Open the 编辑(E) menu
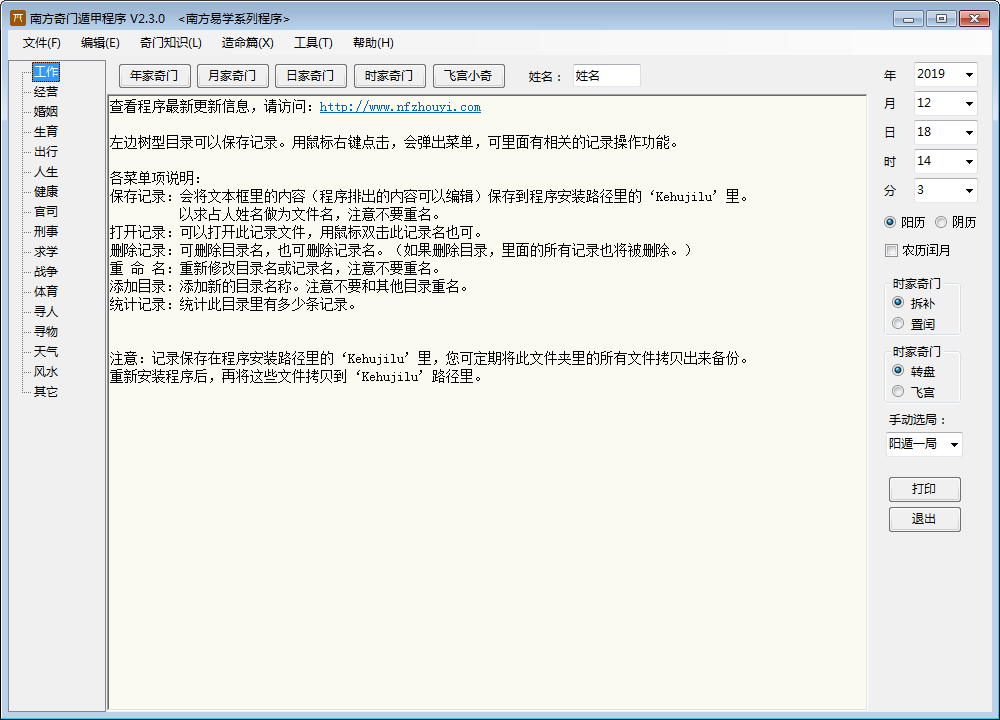This screenshot has width=1000, height=720. click(100, 43)
